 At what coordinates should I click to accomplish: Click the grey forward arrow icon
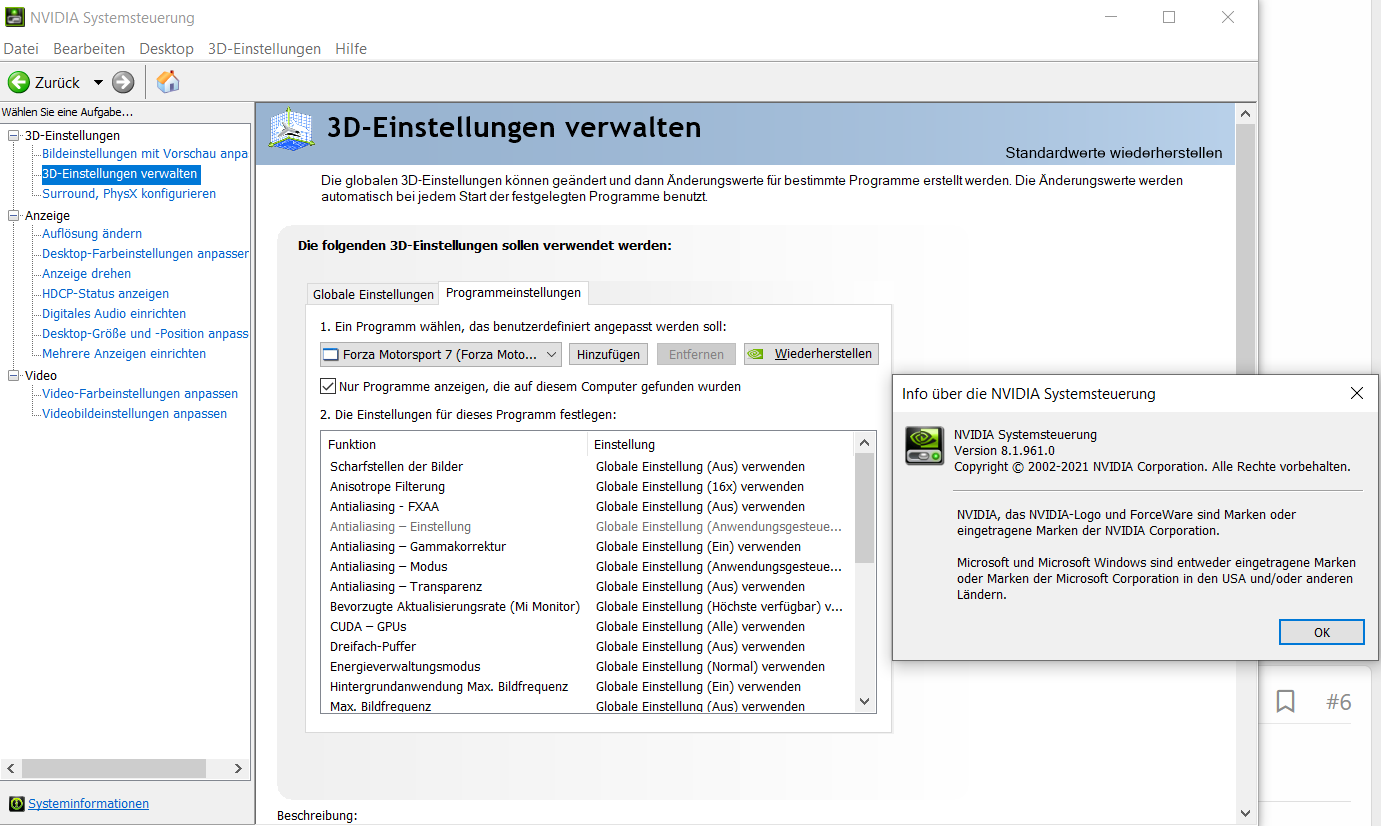point(123,82)
